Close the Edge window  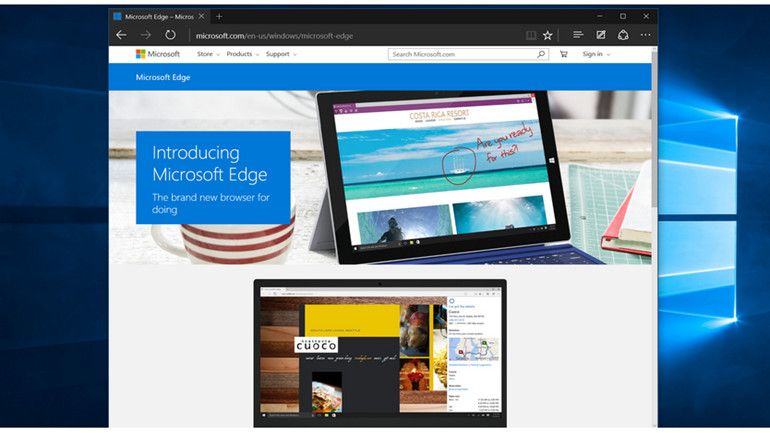pyautogui.click(x=646, y=16)
